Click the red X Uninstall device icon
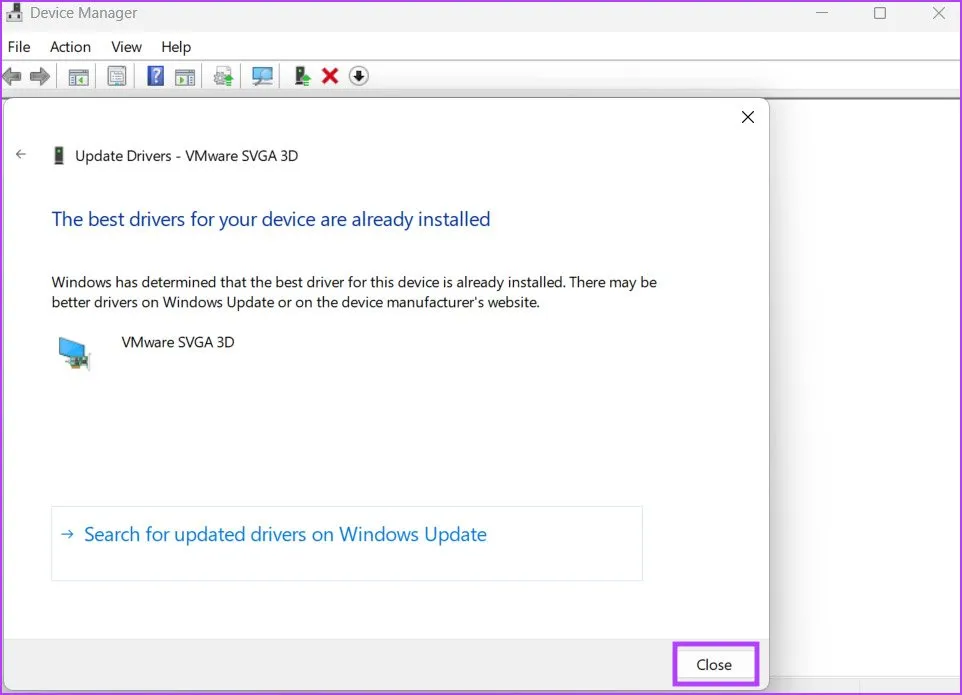 coord(330,76)
